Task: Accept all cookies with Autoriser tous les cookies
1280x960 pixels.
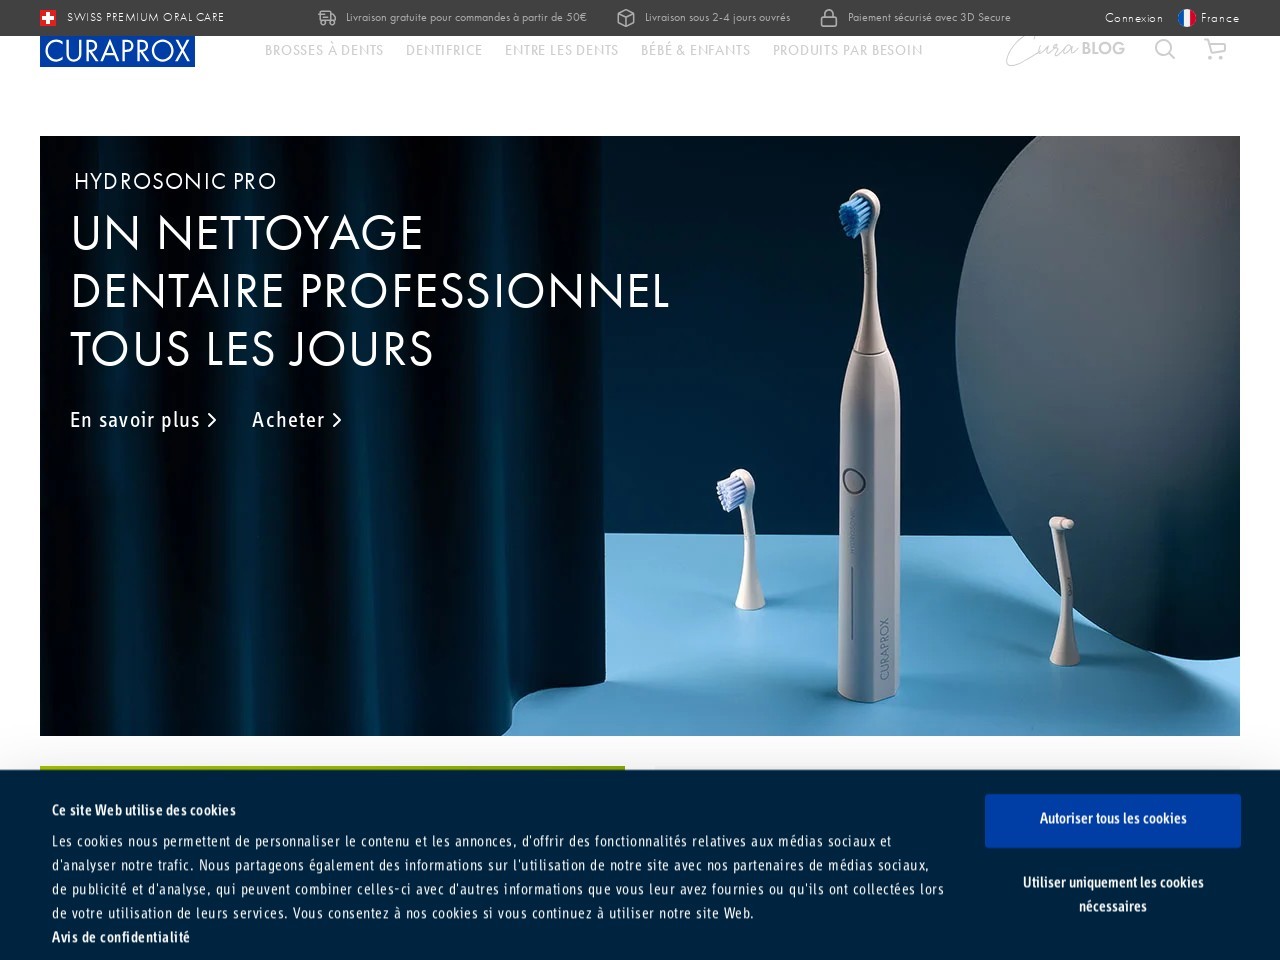Action: pos(1113,821)
